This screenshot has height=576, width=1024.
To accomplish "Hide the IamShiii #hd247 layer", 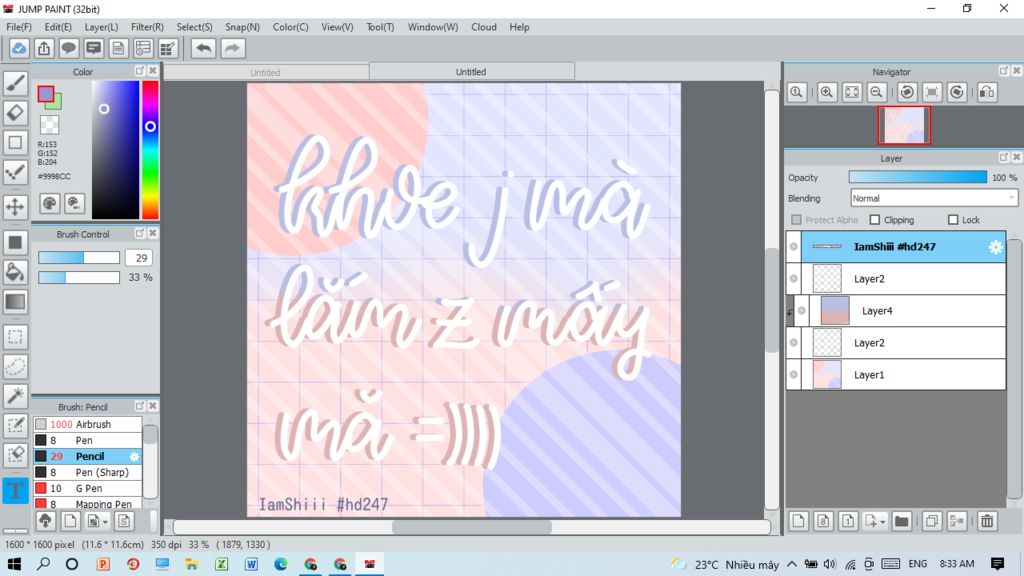I will (793, 247).
